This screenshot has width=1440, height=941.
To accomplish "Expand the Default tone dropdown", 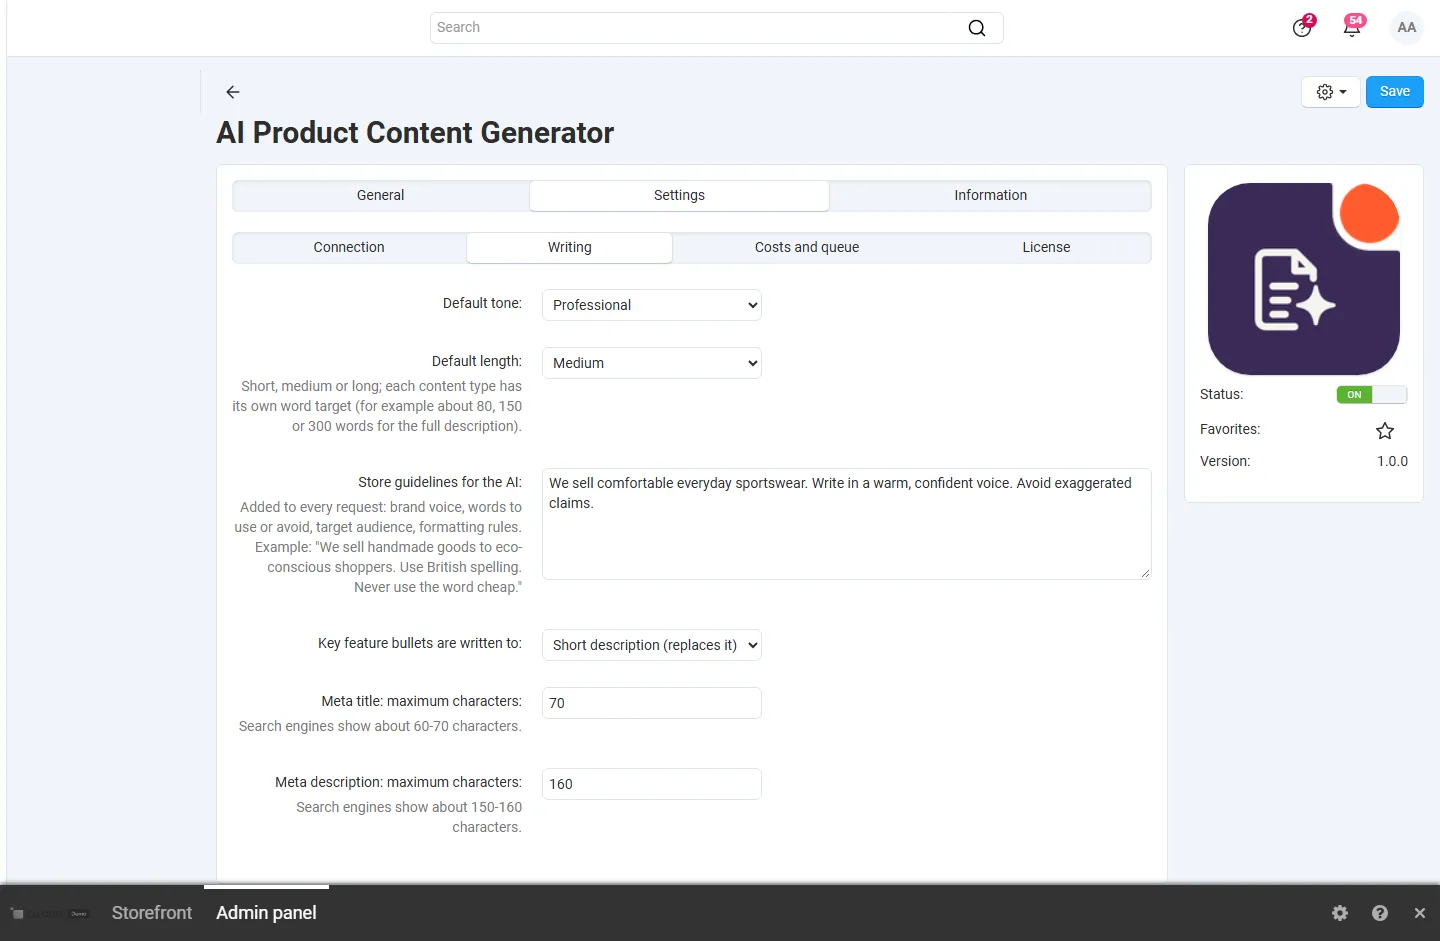I will [652, 305].
